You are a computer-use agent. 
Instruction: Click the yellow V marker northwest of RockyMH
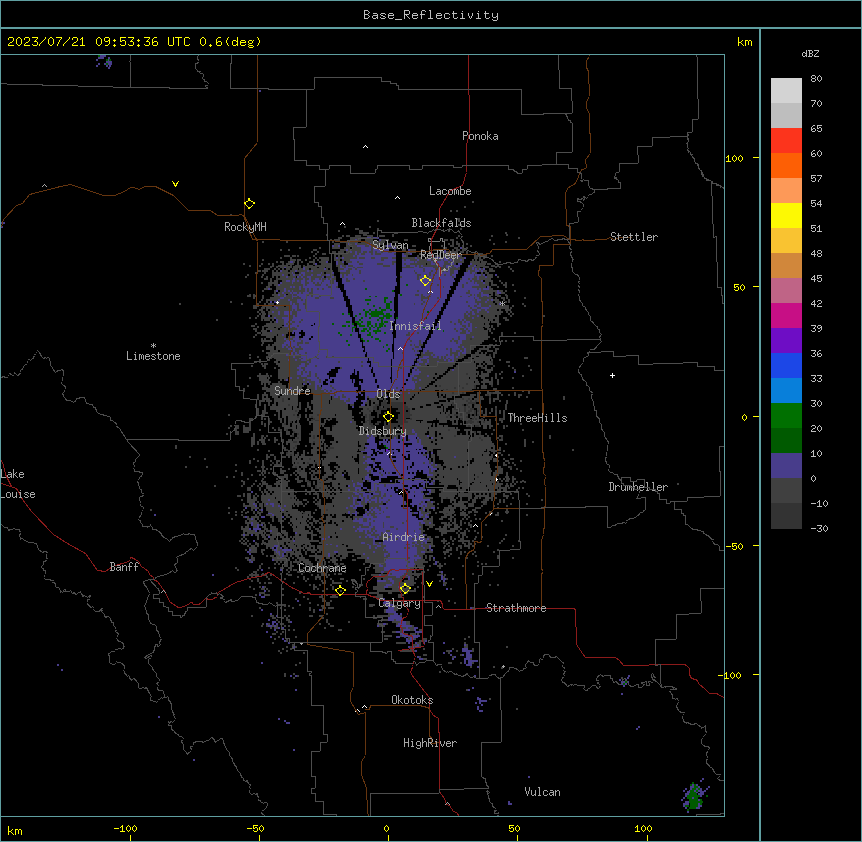point(175,184)
